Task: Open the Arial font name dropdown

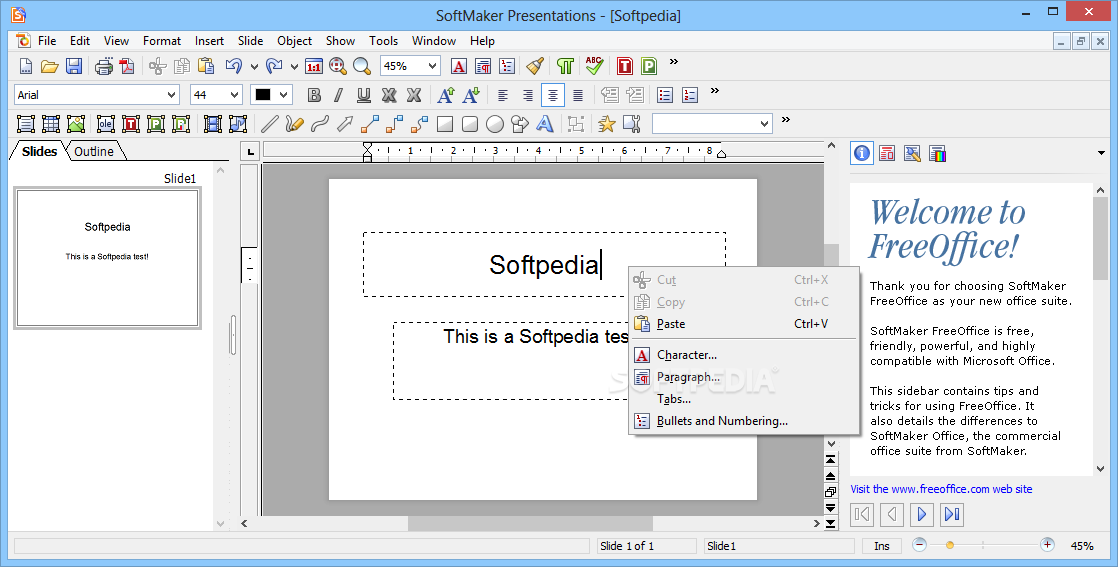Action: 171,95
